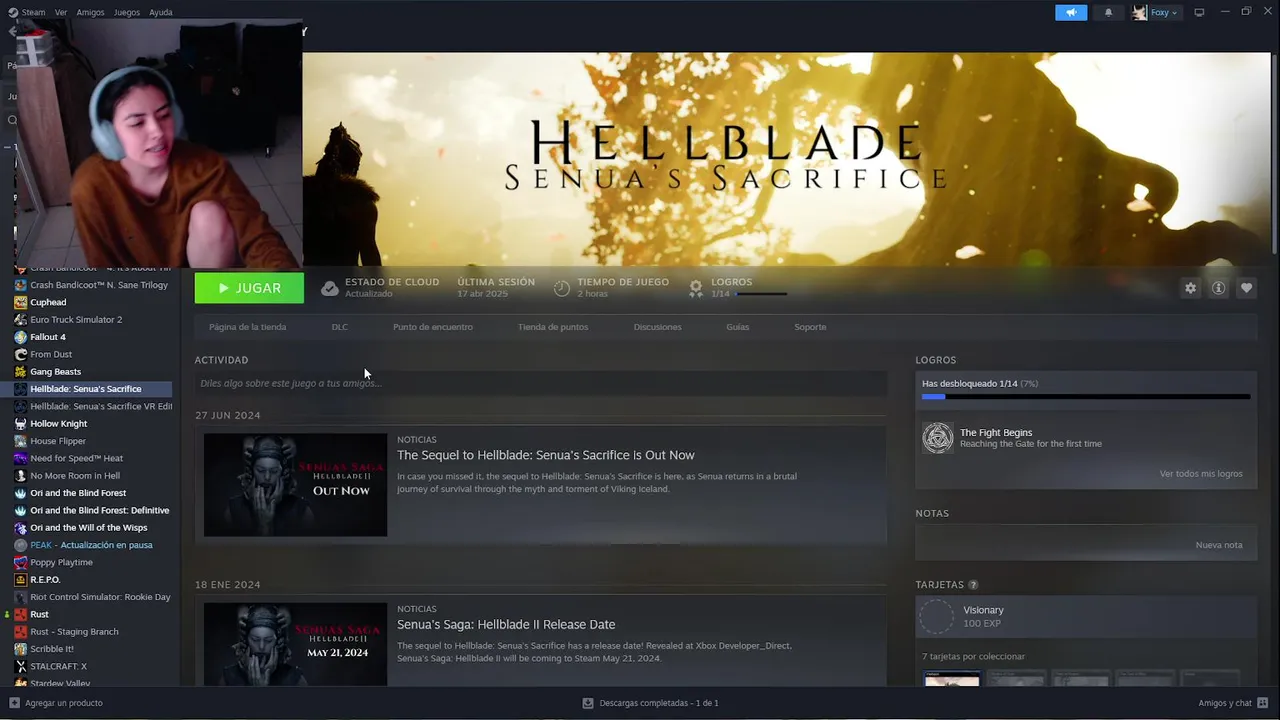Open the Juegos menu

pos(127,12)
